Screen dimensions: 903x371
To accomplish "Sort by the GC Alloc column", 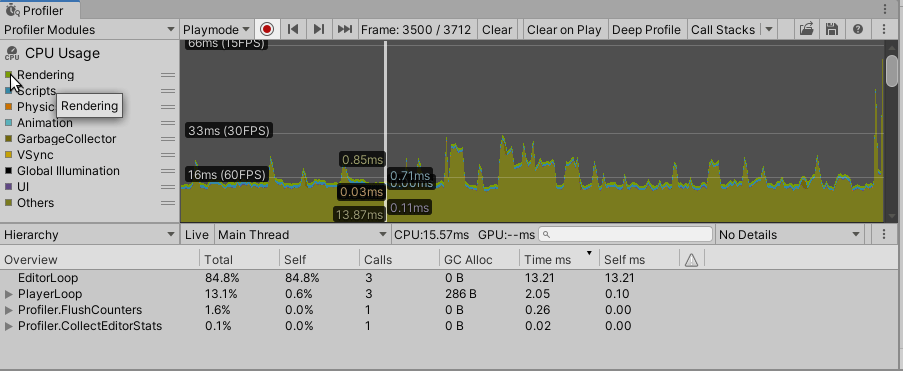I will [x=480, y=260].
